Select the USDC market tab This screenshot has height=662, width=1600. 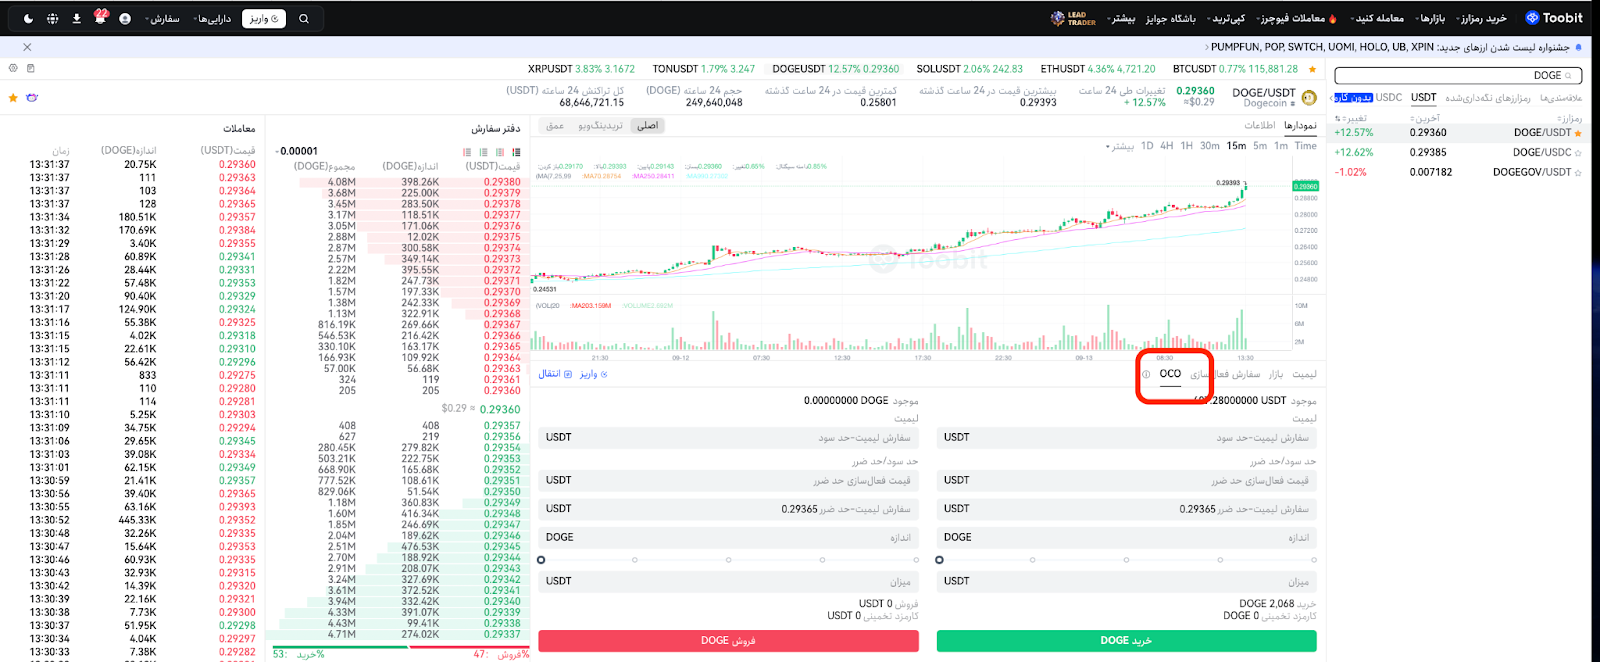[x=1389, y=97]
